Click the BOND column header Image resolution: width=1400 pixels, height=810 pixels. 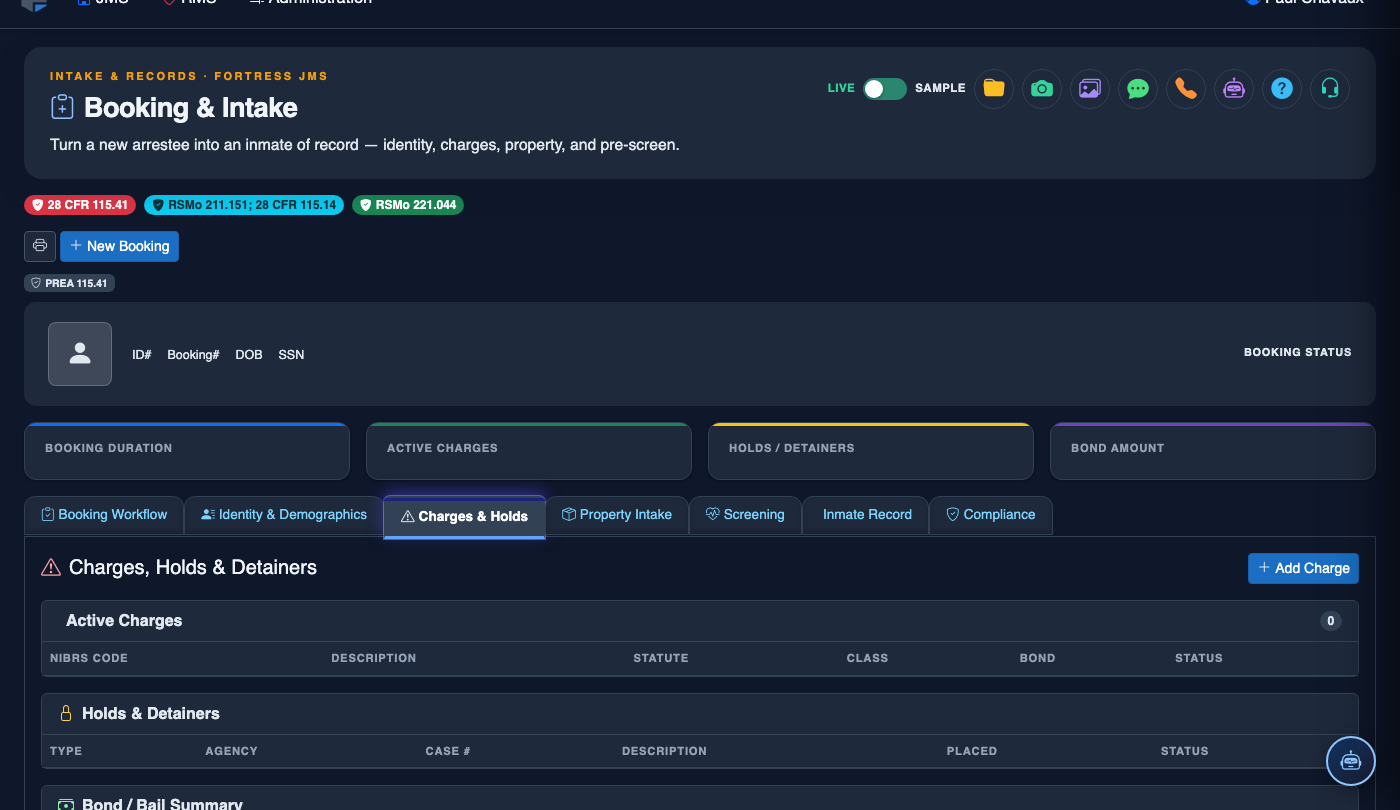point(1037,658)
